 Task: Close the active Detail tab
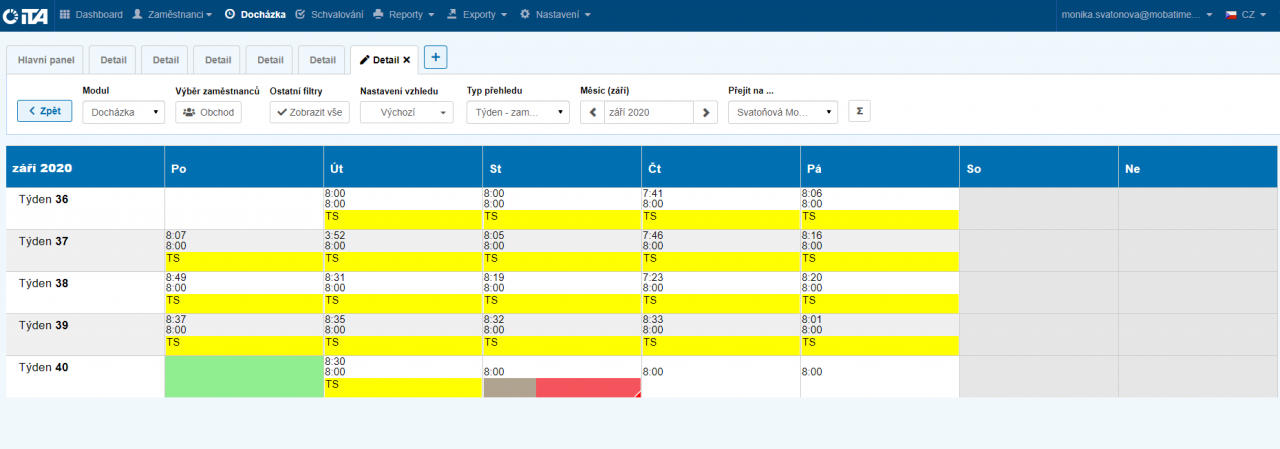tap(406, 60)
